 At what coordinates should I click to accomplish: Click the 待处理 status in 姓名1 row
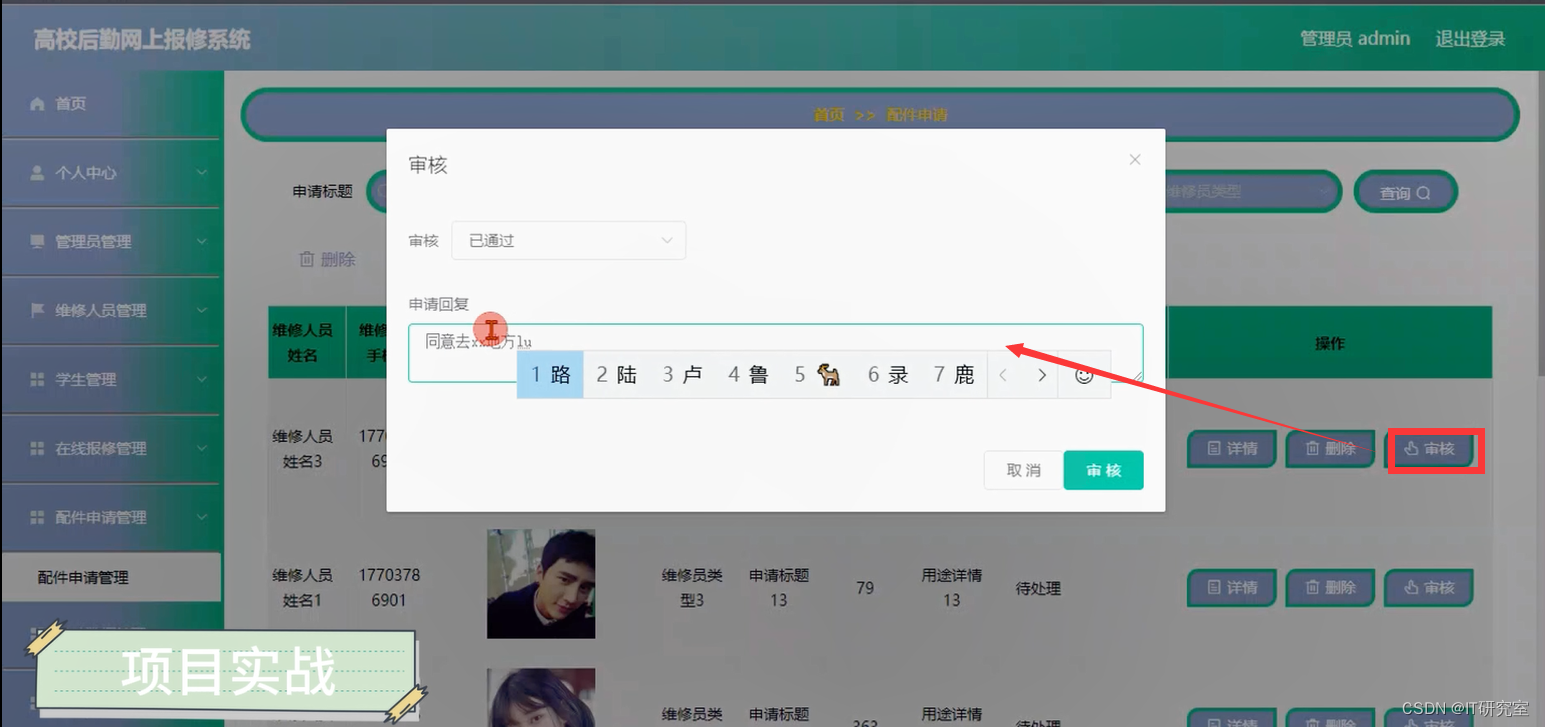pos(1038,589)
